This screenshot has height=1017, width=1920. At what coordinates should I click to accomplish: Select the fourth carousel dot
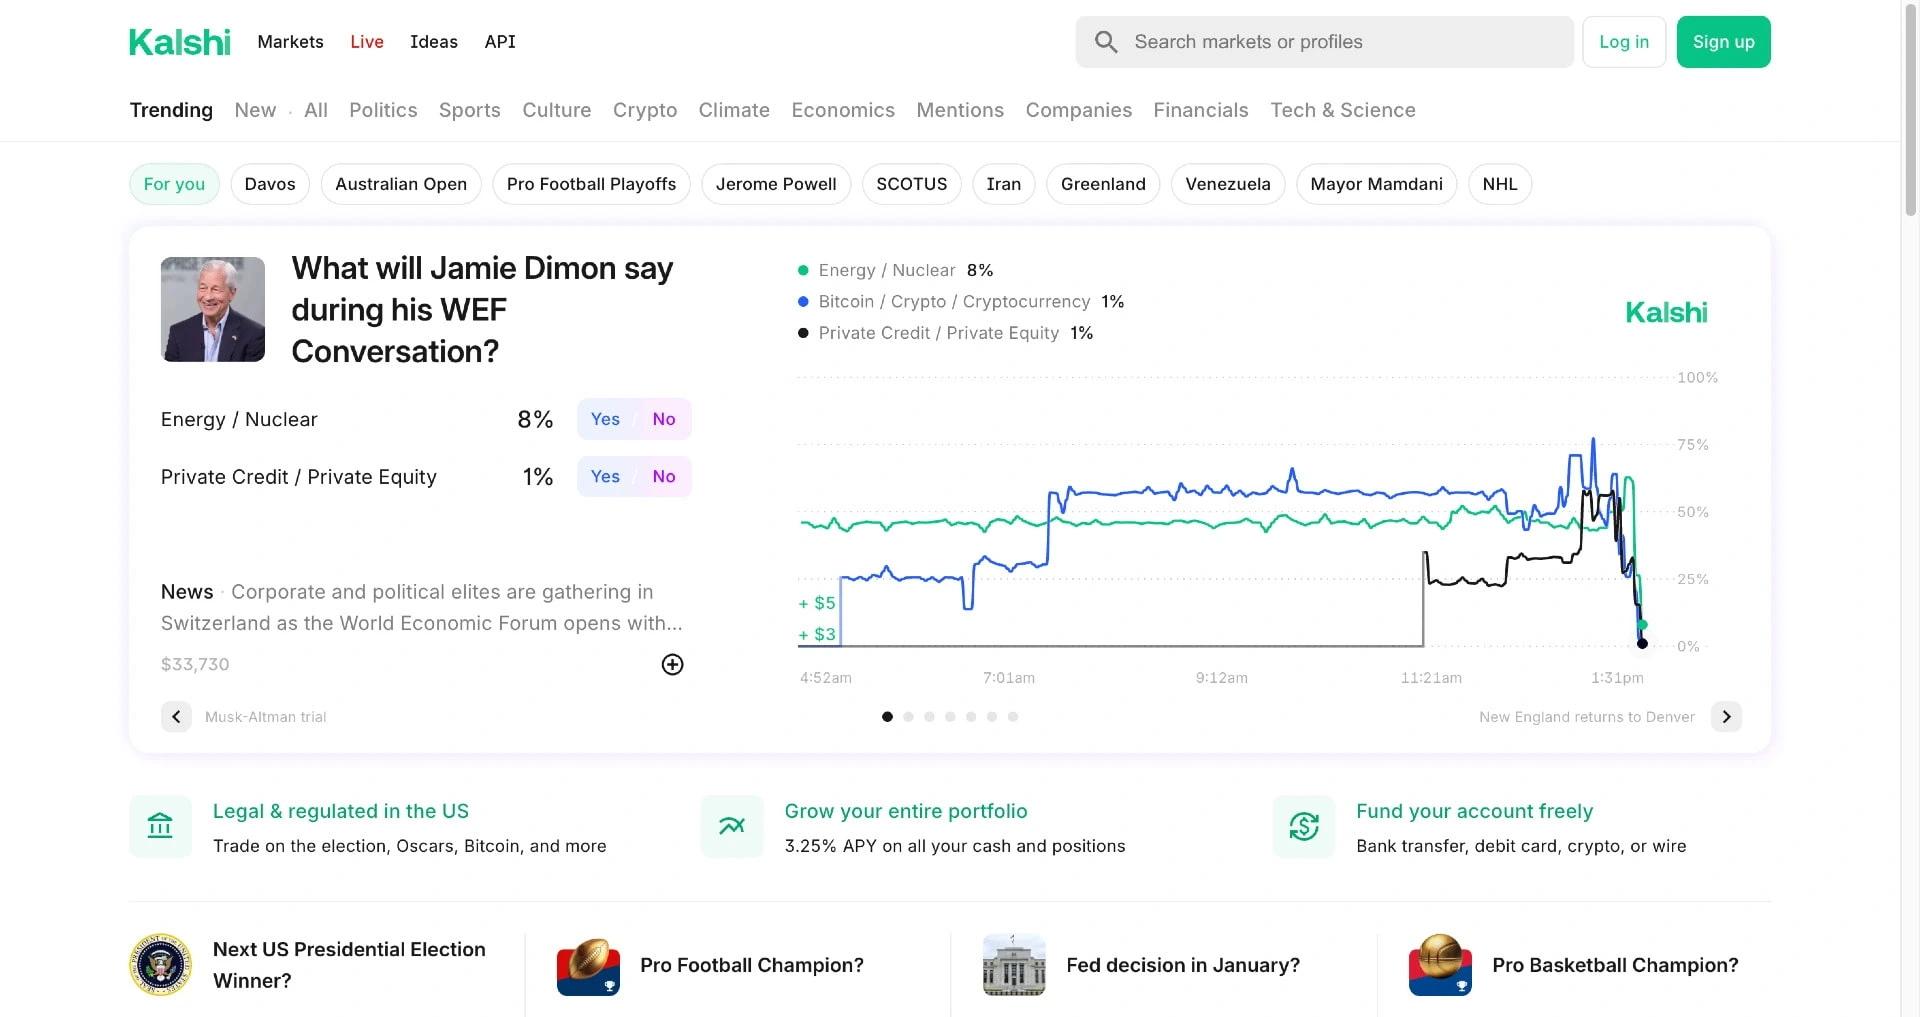tap(950, 717)
